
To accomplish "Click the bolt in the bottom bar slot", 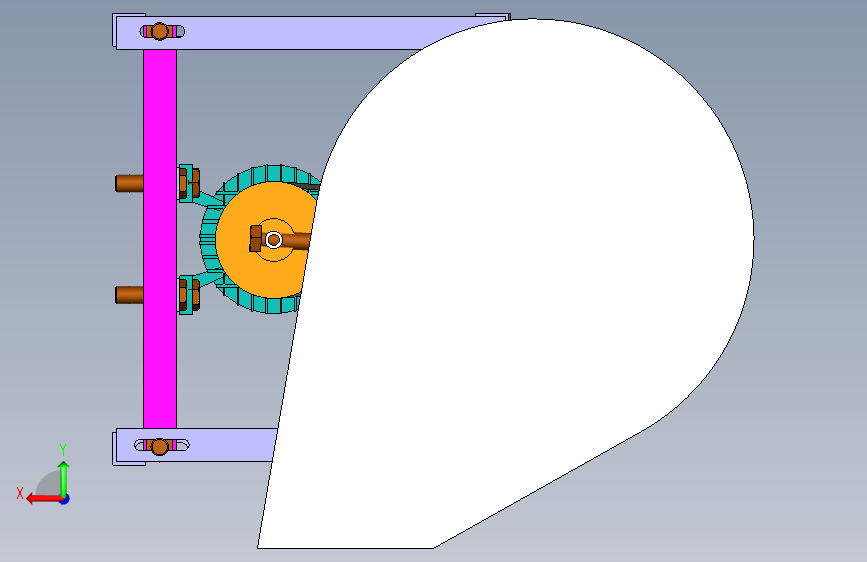I will [160, 446].
